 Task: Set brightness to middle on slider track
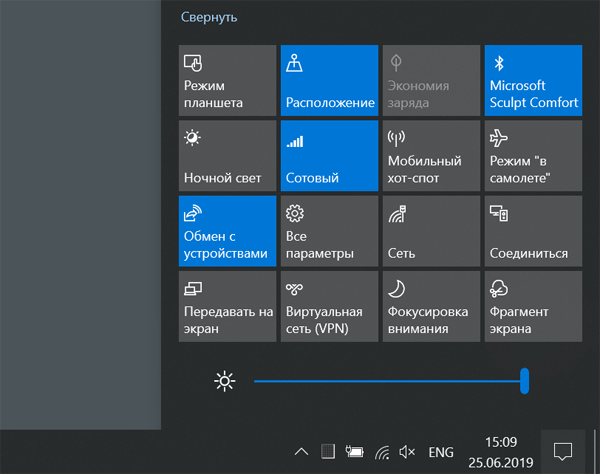coord(389,381)
